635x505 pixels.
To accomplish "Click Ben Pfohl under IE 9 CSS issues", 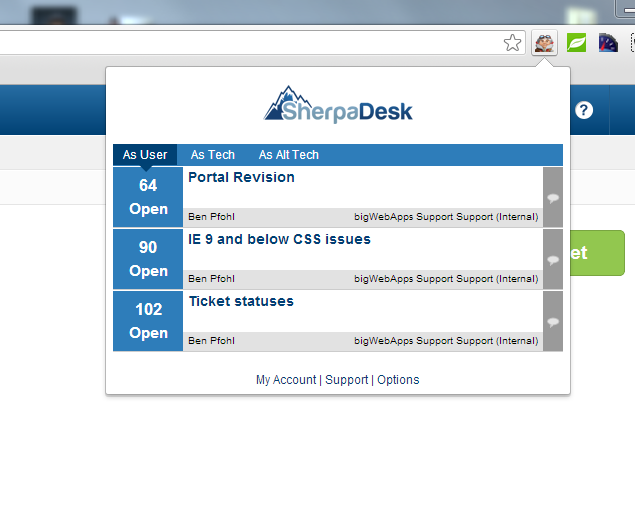I will click(211, 279).
